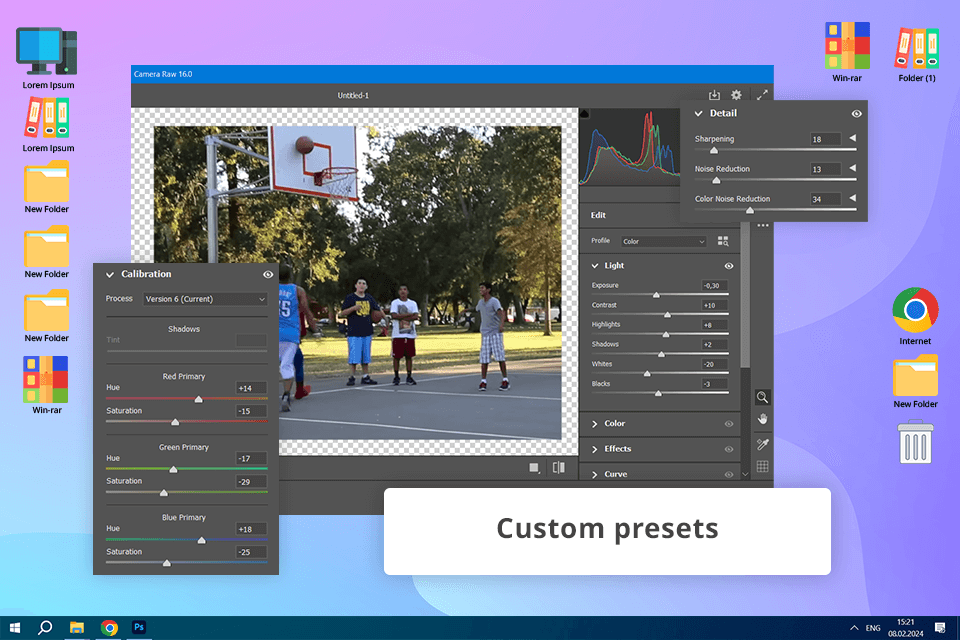960x640 pixels.
Task: Click the Color Noise Reduction value field
Action: (825, 199)
